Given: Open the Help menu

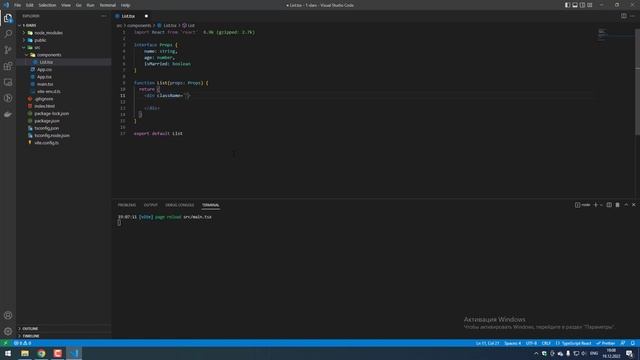Looking at the screenshot, I should pyautogui.click(x=125, y=5).
